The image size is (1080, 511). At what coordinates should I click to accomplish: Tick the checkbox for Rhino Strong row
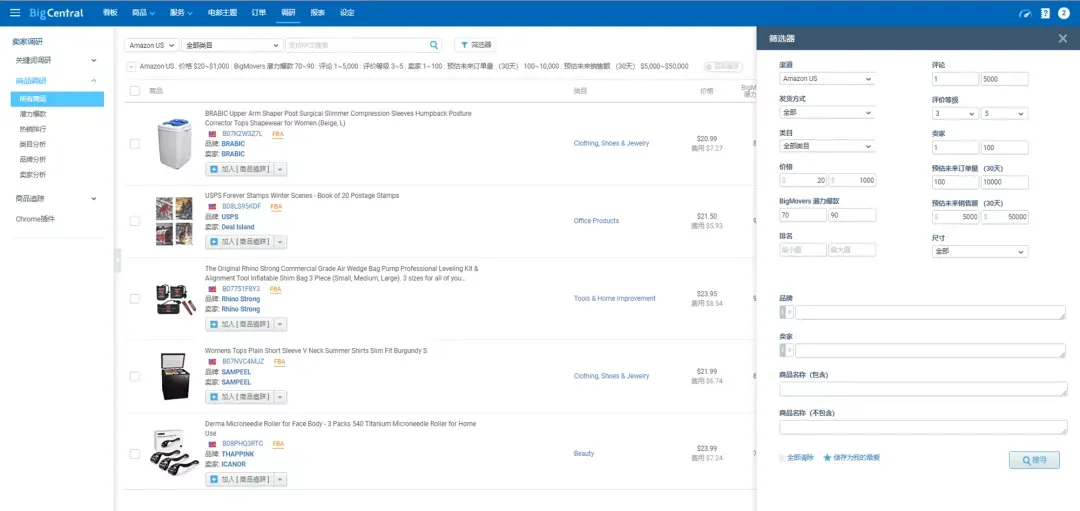[135, 299]
